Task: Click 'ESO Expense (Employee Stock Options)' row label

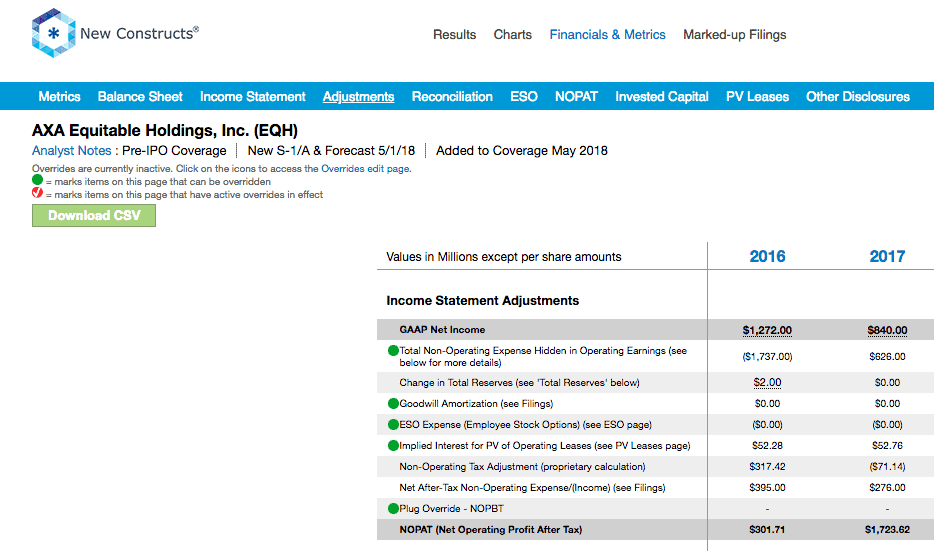Action: (525, 425)
